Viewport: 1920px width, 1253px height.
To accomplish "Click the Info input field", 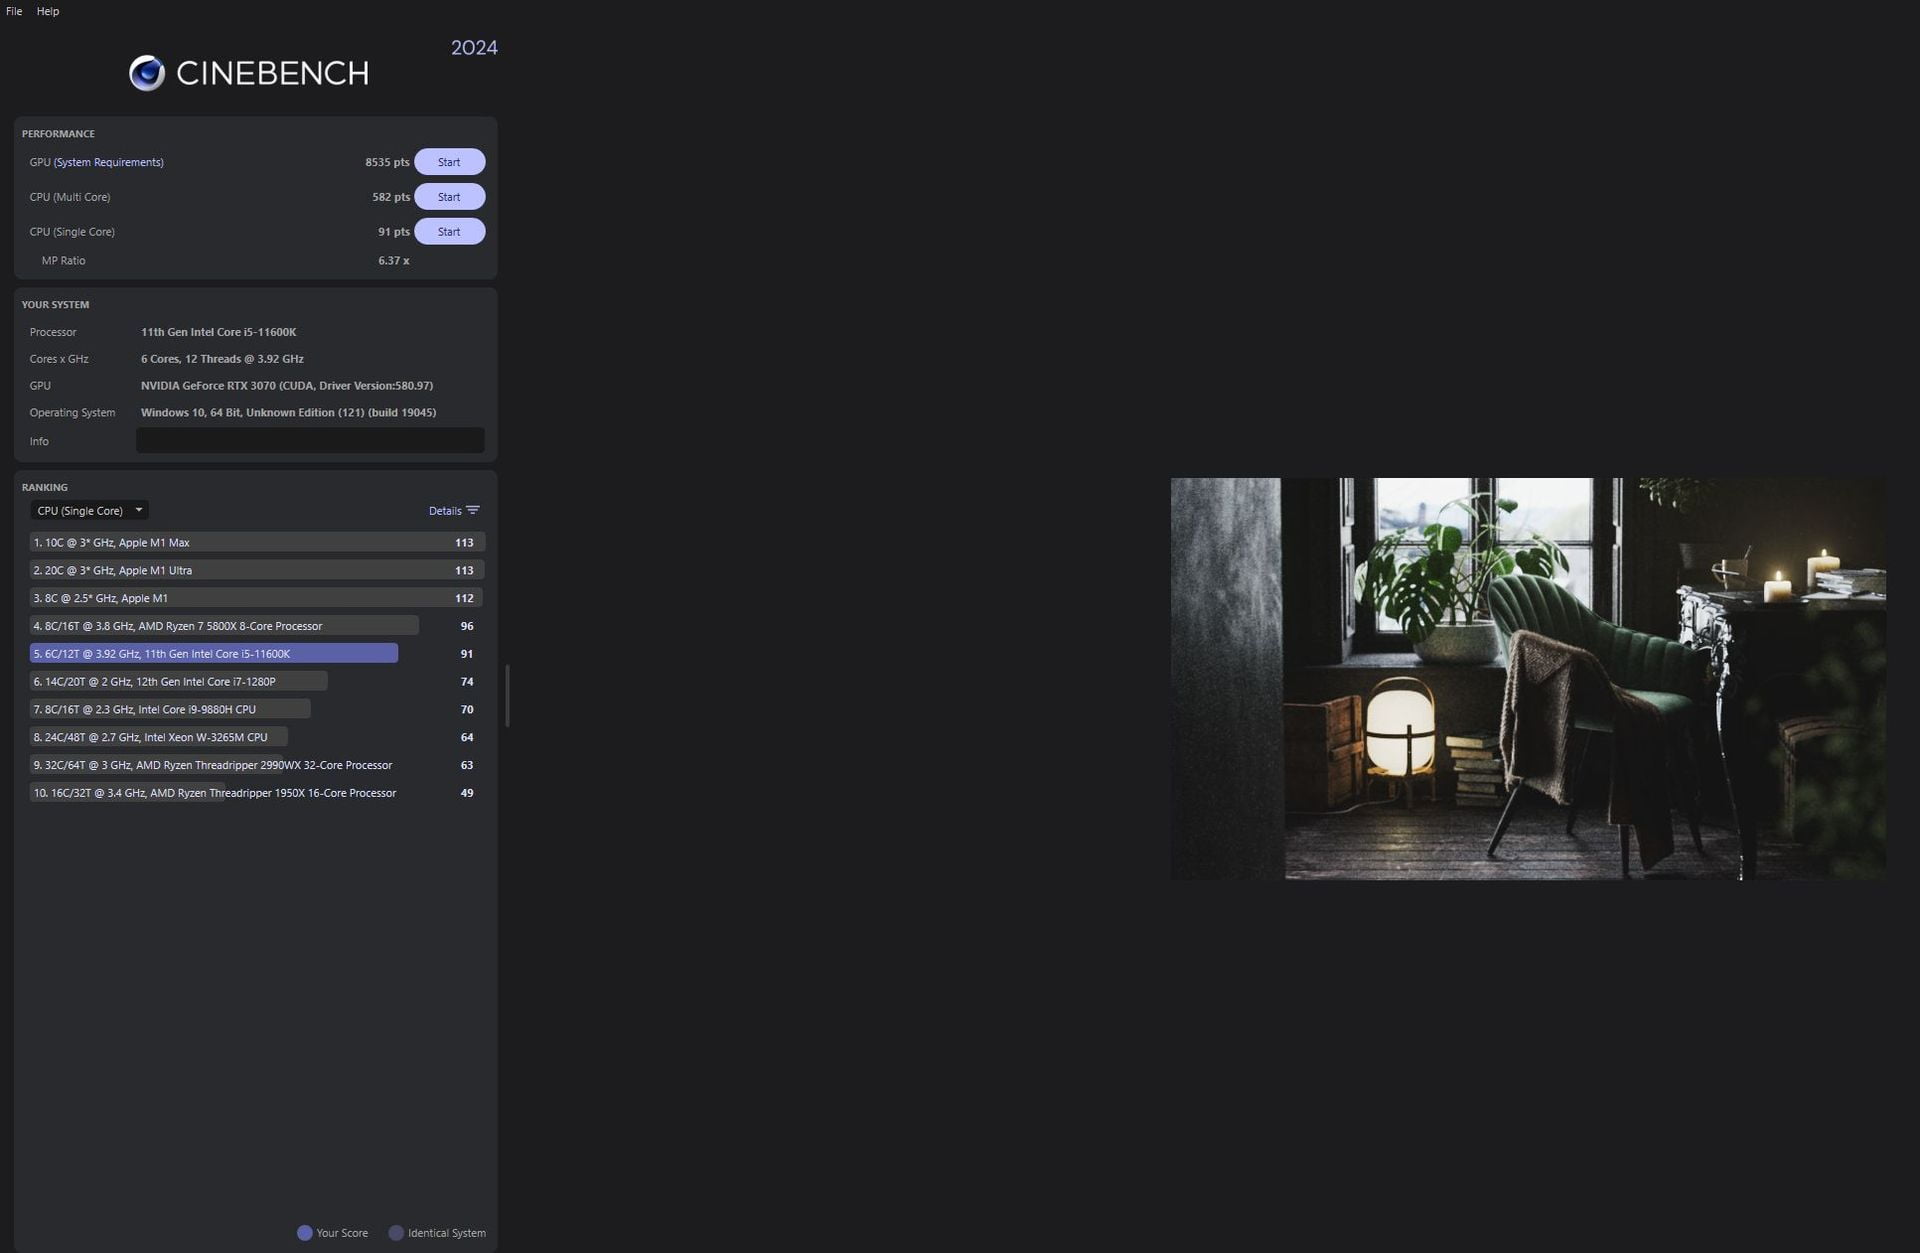I will pos(310,440).
